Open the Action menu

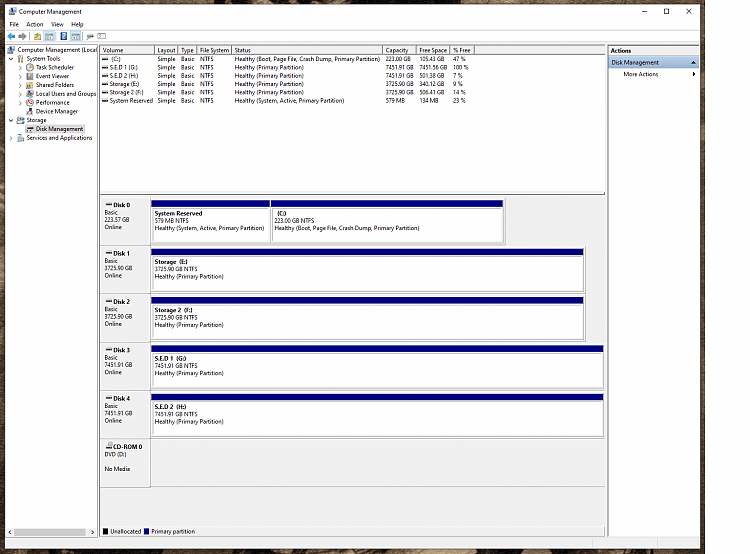pyautogui.click(x=34, y=24)
